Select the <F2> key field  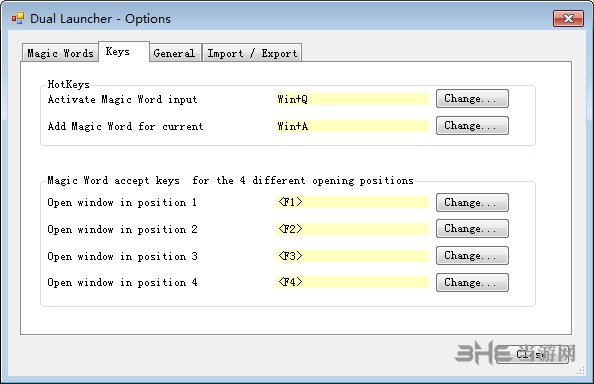pos(352,229)
